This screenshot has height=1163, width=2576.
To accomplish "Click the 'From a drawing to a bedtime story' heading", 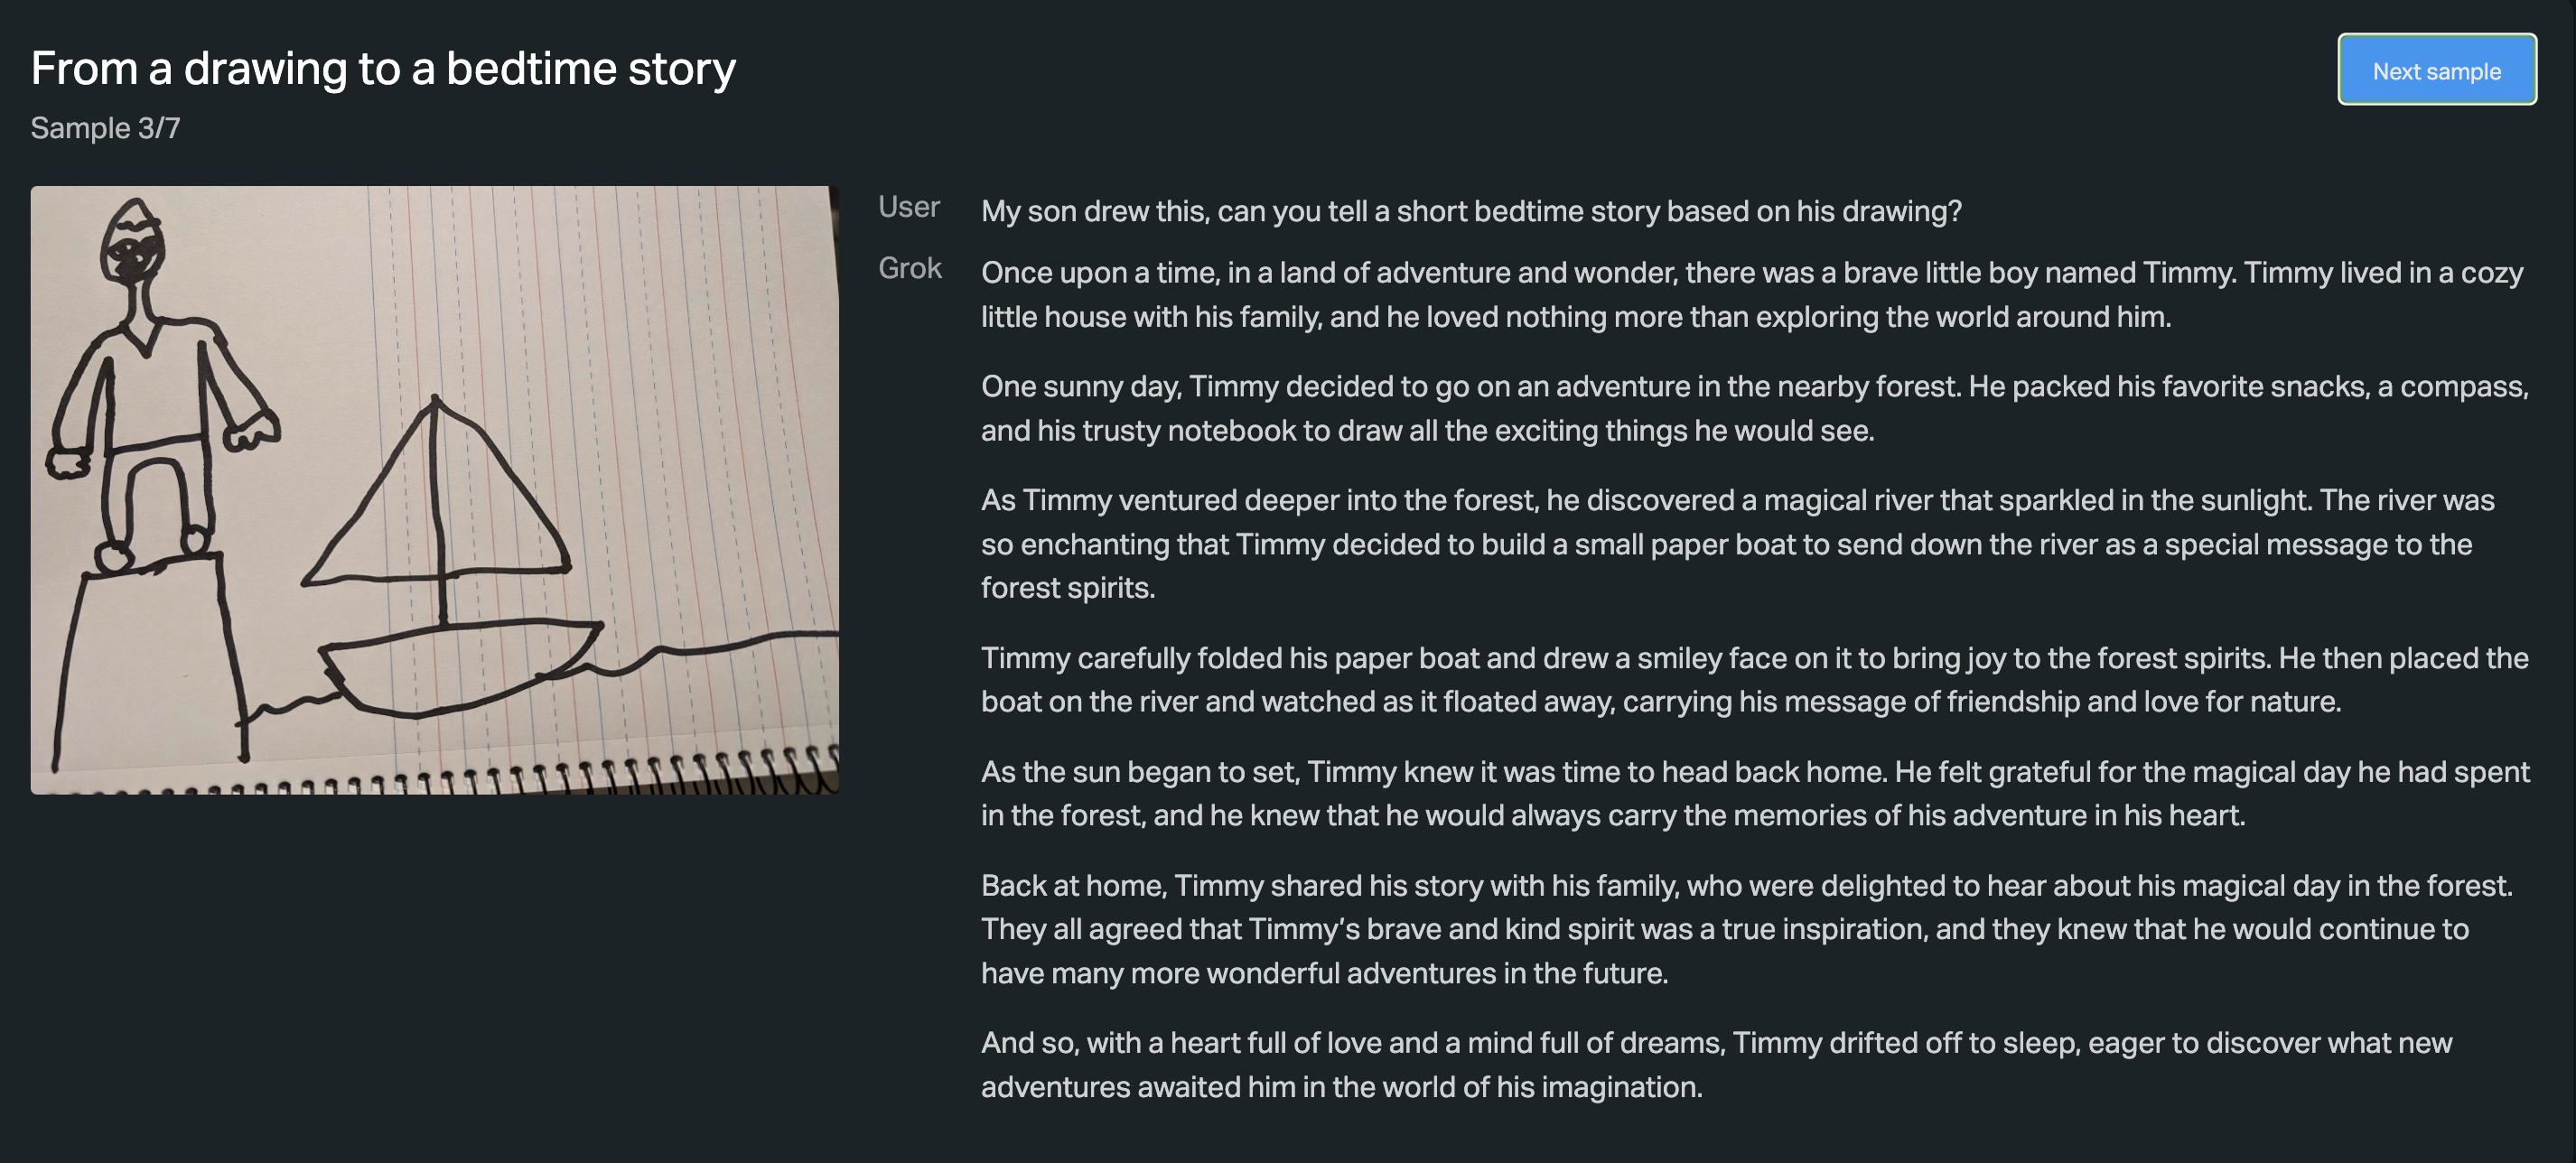I will click(383, 69).
